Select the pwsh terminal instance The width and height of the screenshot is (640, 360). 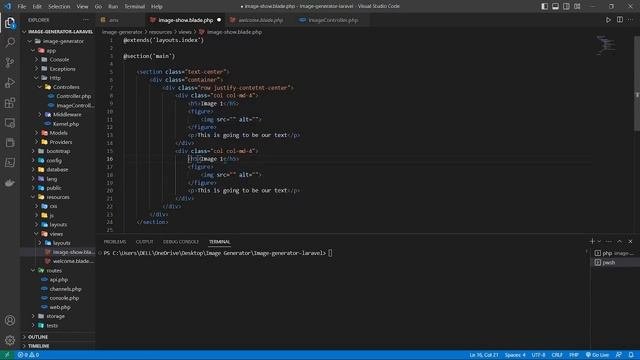[x=615, y=262]
